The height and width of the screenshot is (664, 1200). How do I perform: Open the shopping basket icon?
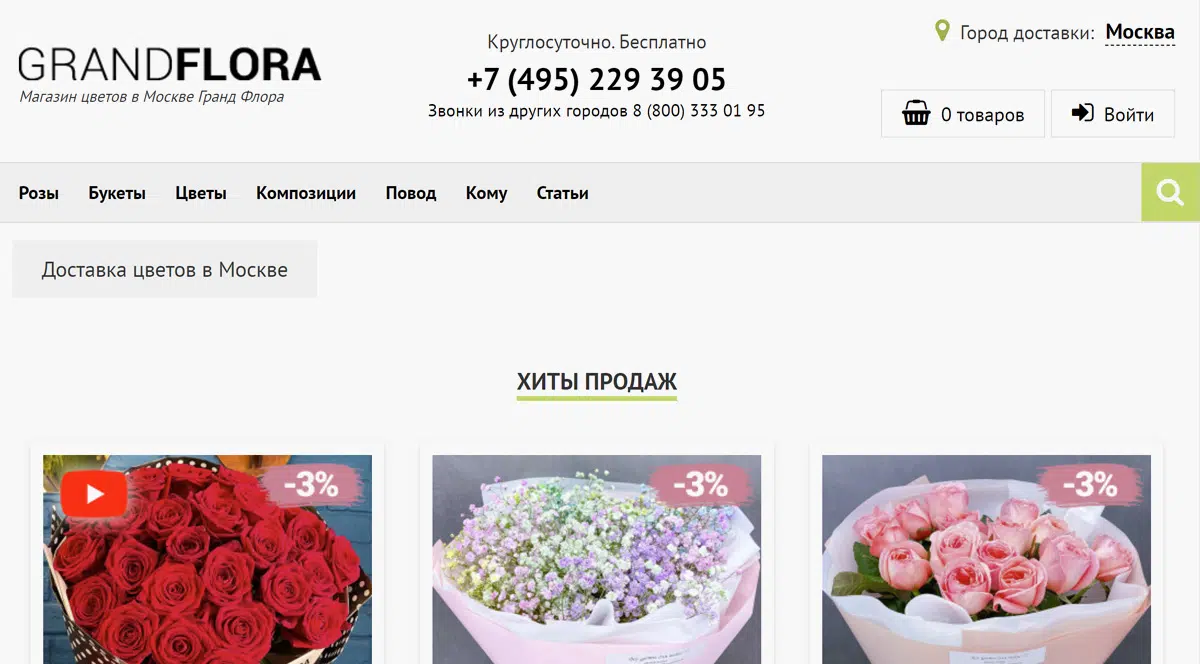coord(916,114)
